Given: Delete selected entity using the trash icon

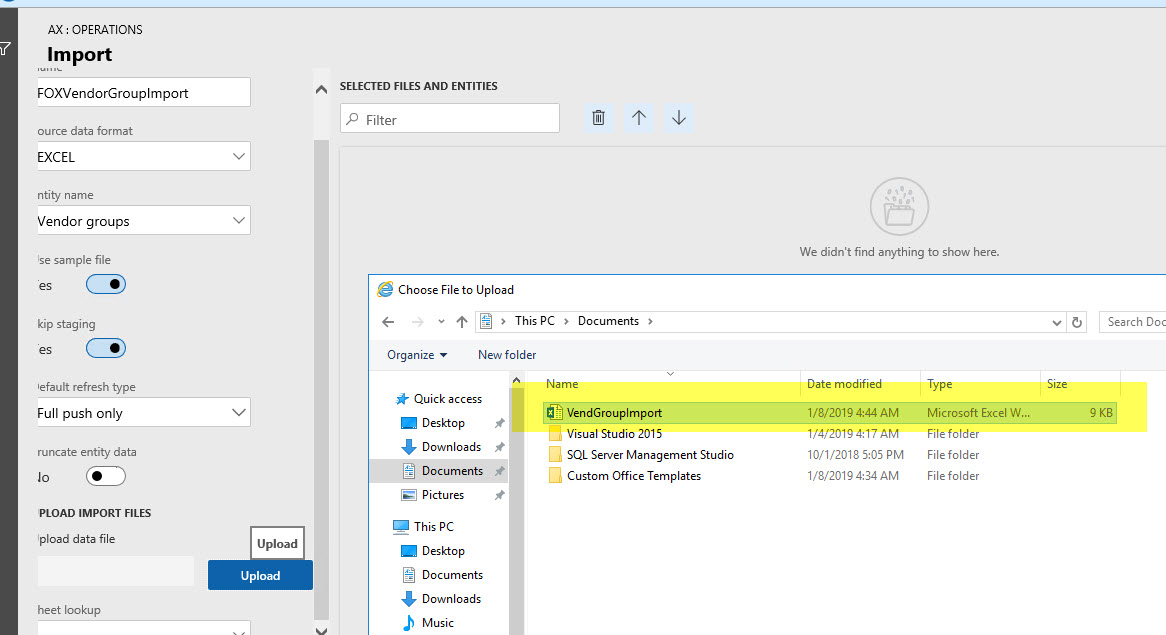Looking at the screenshot, I should coord(598,117).
